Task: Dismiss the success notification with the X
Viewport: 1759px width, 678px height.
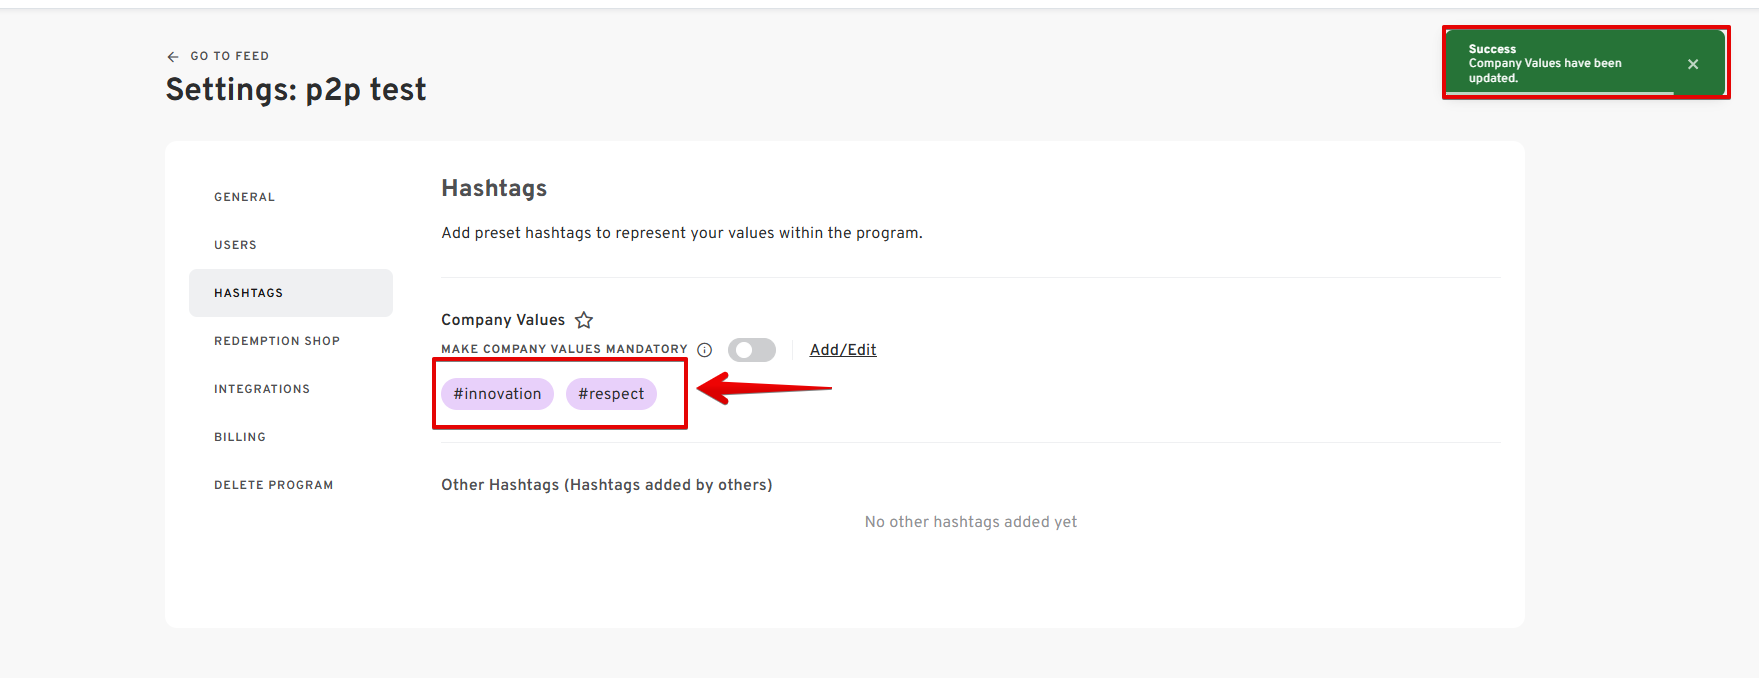Action: pyautogui.click(x=1693, y=64)
